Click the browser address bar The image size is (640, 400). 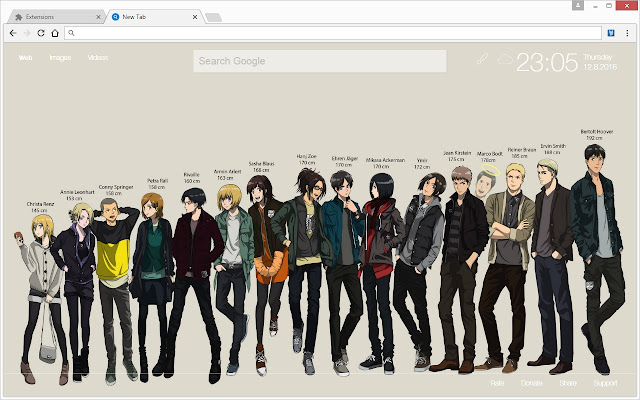(x=333, y=33)
